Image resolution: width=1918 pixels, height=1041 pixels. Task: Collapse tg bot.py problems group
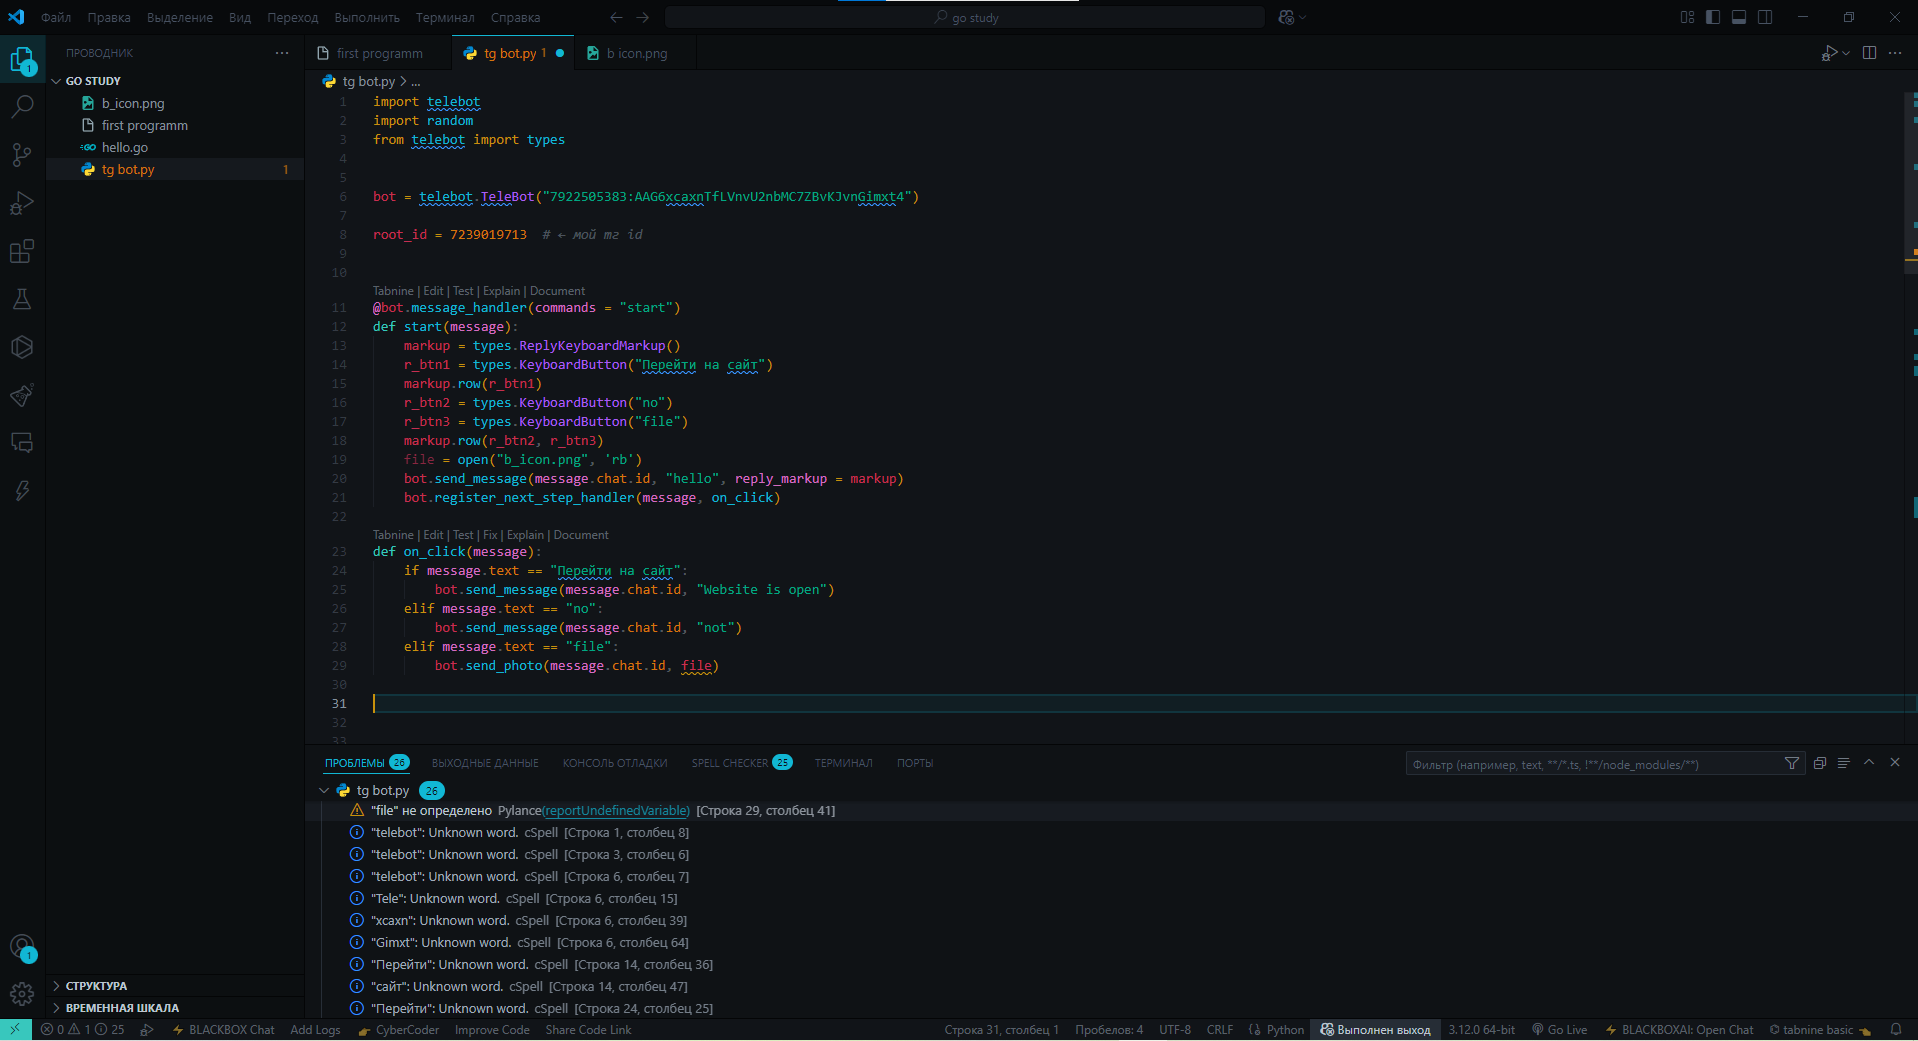tap(324, 790)
